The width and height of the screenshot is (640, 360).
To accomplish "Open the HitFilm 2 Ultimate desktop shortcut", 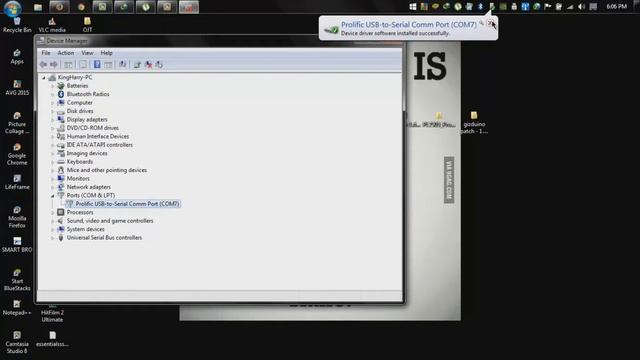I will point(52,314).
